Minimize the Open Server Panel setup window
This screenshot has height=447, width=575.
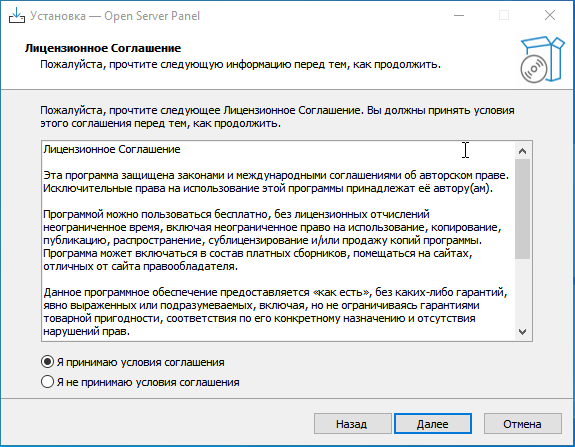pyautogui.click(x=459, y=15)
